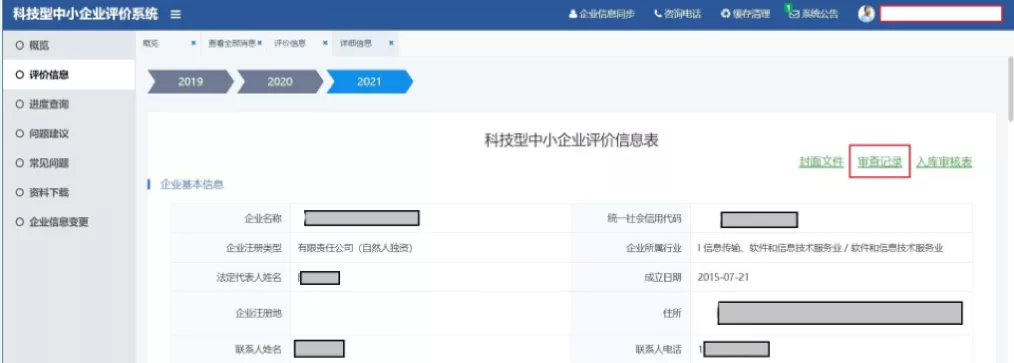1014x363 pixels.
Task: Open 企业信息变更 in the sidebar
Action: (59, 222)
